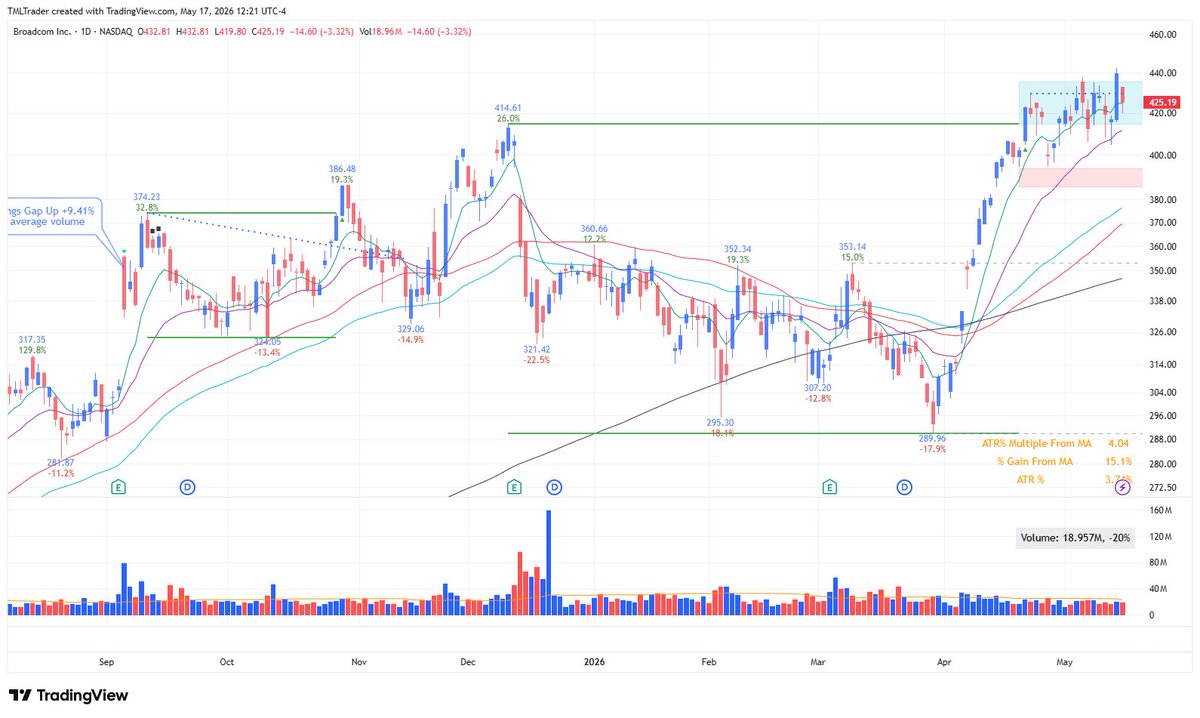
Task: Click the 317.35 pivot label
Action: 32,340
